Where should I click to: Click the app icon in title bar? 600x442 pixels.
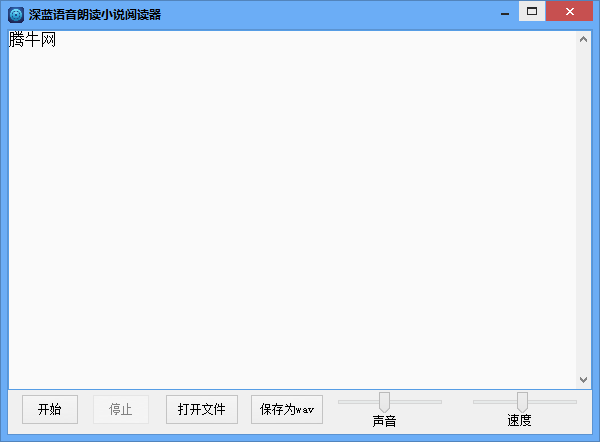[16, 15]
